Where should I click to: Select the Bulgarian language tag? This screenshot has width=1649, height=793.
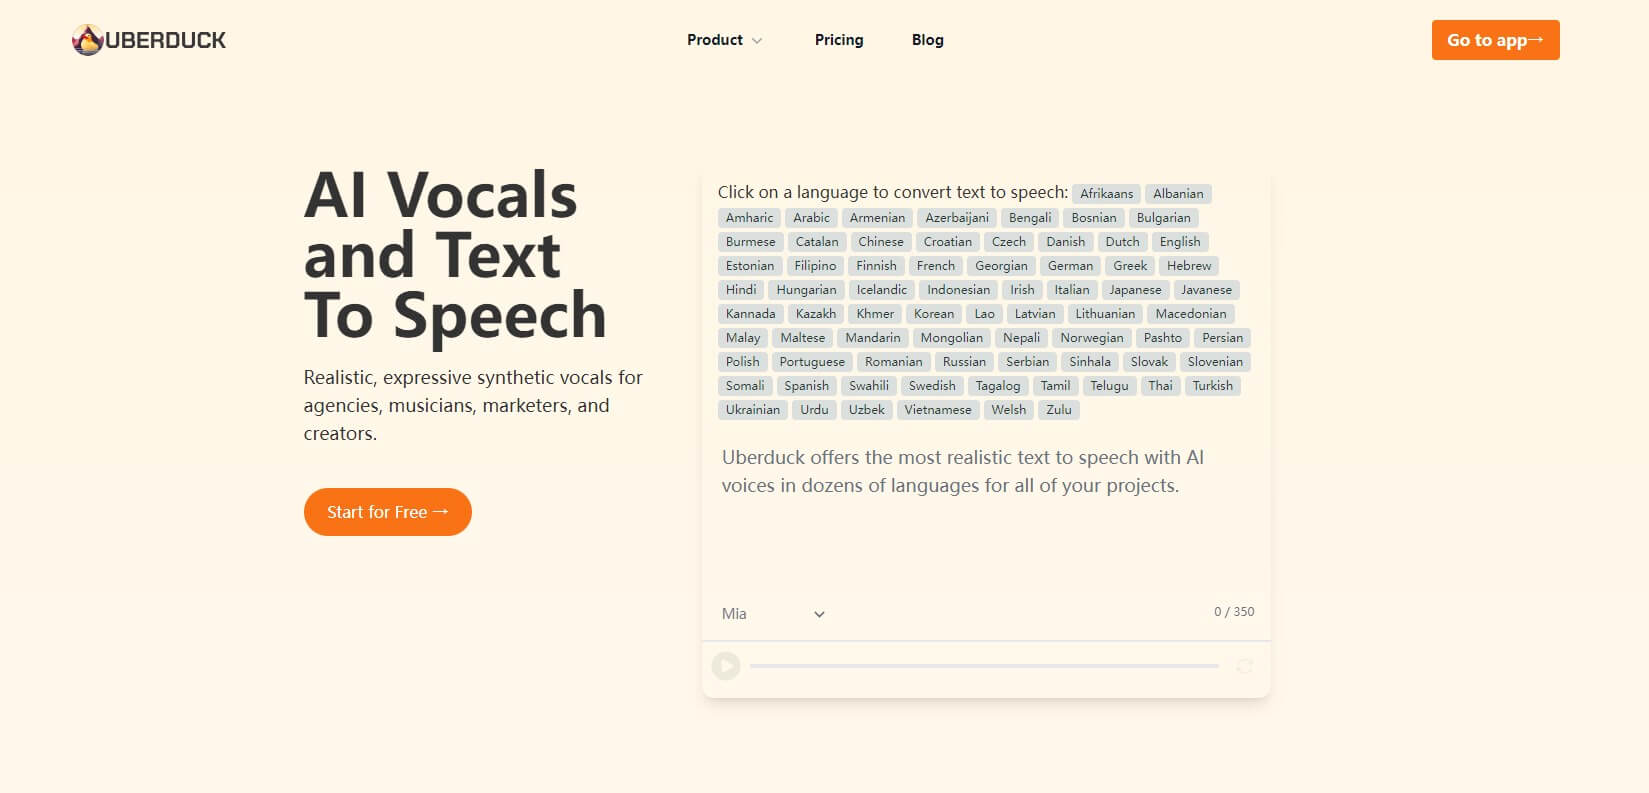pos(1163,218)
